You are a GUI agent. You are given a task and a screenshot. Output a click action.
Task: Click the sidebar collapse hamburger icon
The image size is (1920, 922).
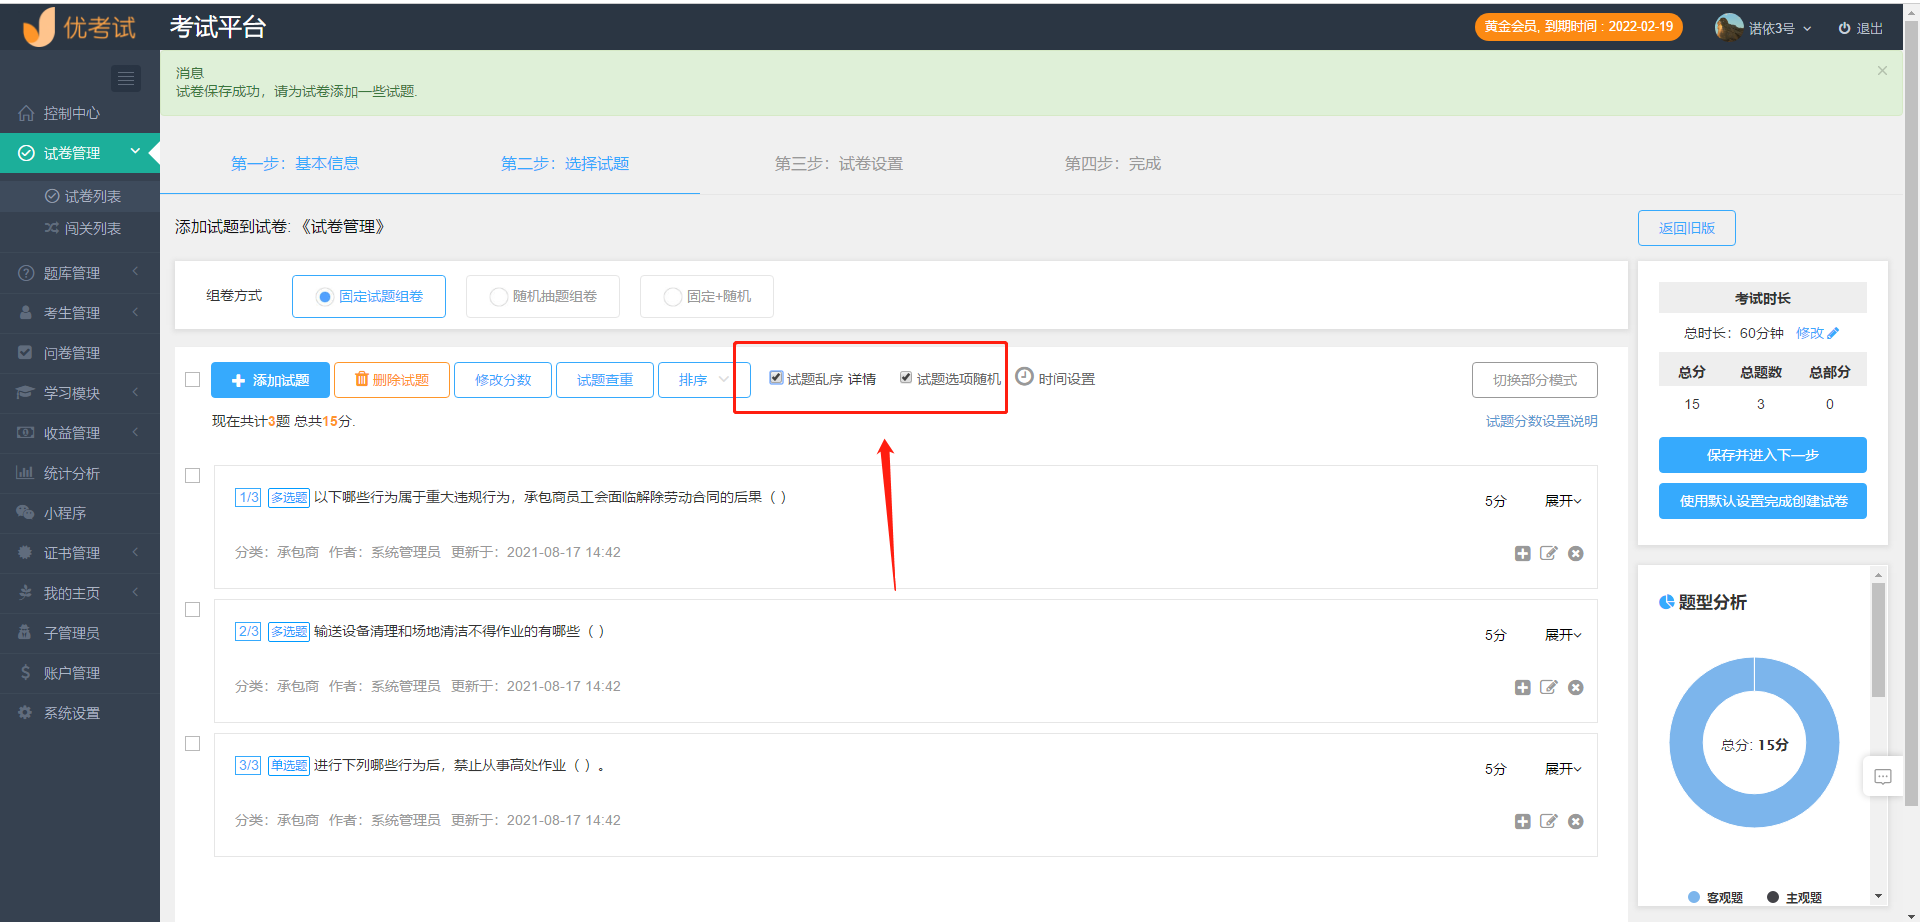pos(126,78)
